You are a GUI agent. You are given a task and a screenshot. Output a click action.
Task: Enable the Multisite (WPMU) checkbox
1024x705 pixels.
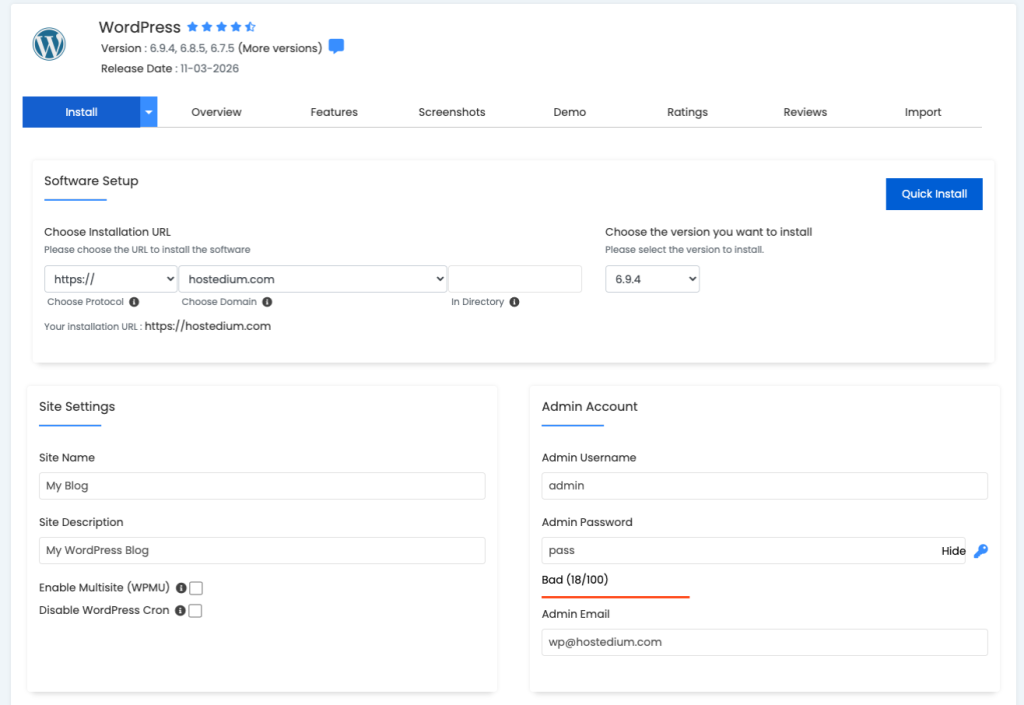click(x=196, y=588)
